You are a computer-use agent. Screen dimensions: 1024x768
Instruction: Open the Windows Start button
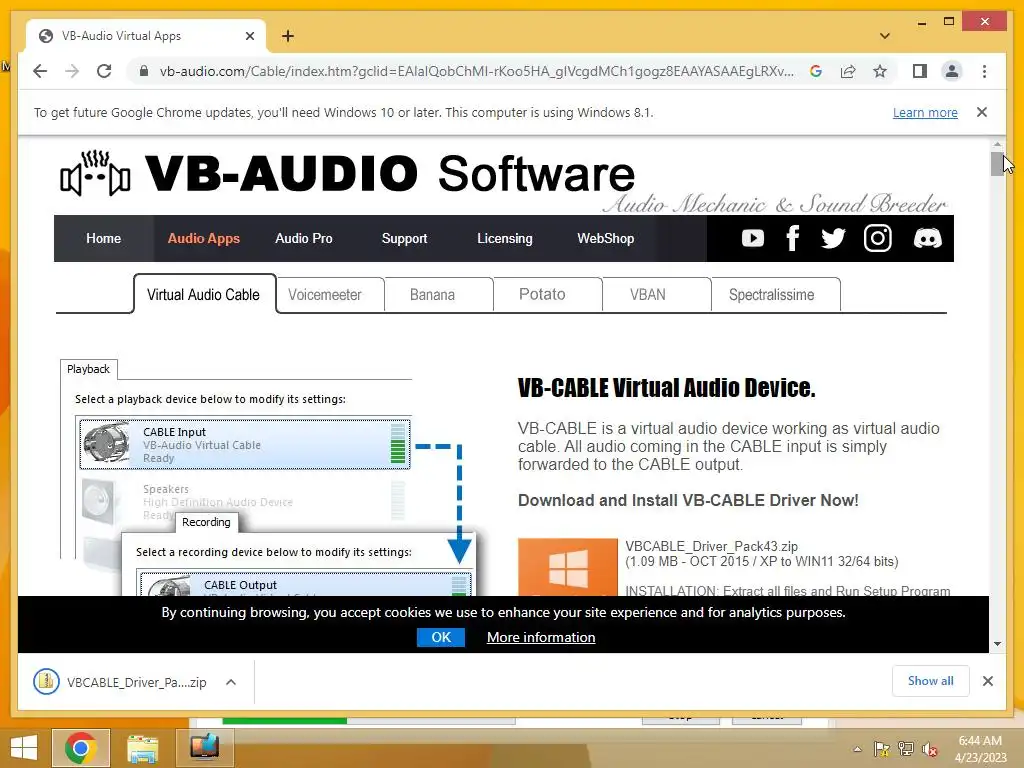coord(24,748)
